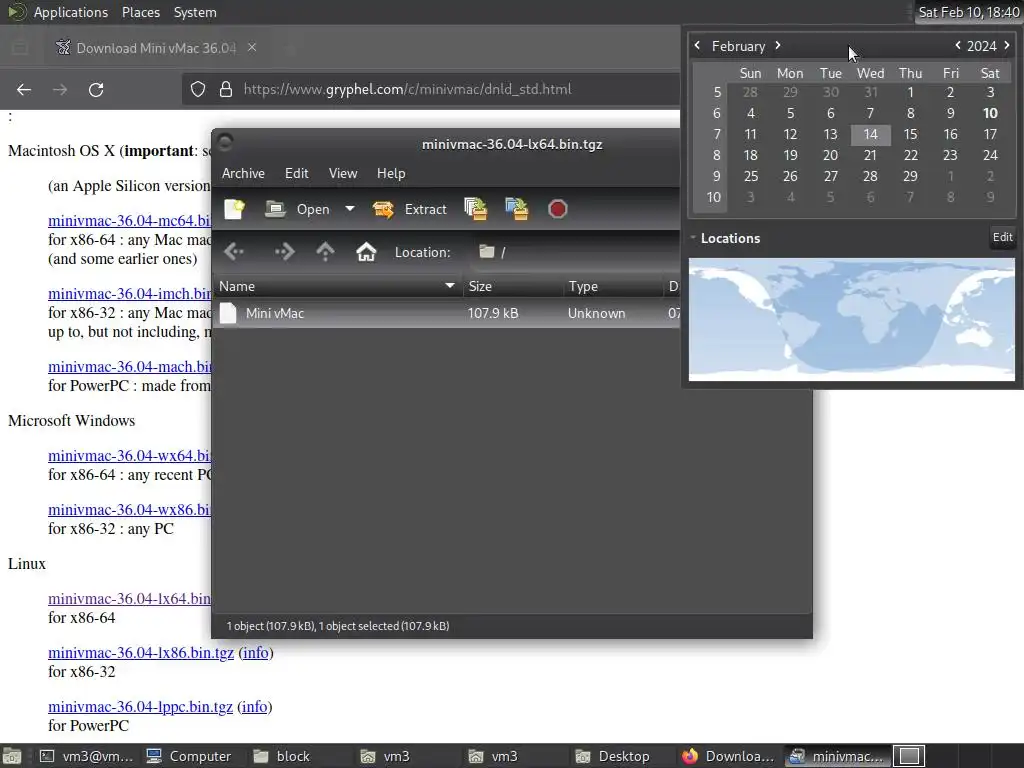Image resolution: width=1024 pixels, height=768 pixels.
Task: Select February 29 in the calendar
Action: [910, 176]
